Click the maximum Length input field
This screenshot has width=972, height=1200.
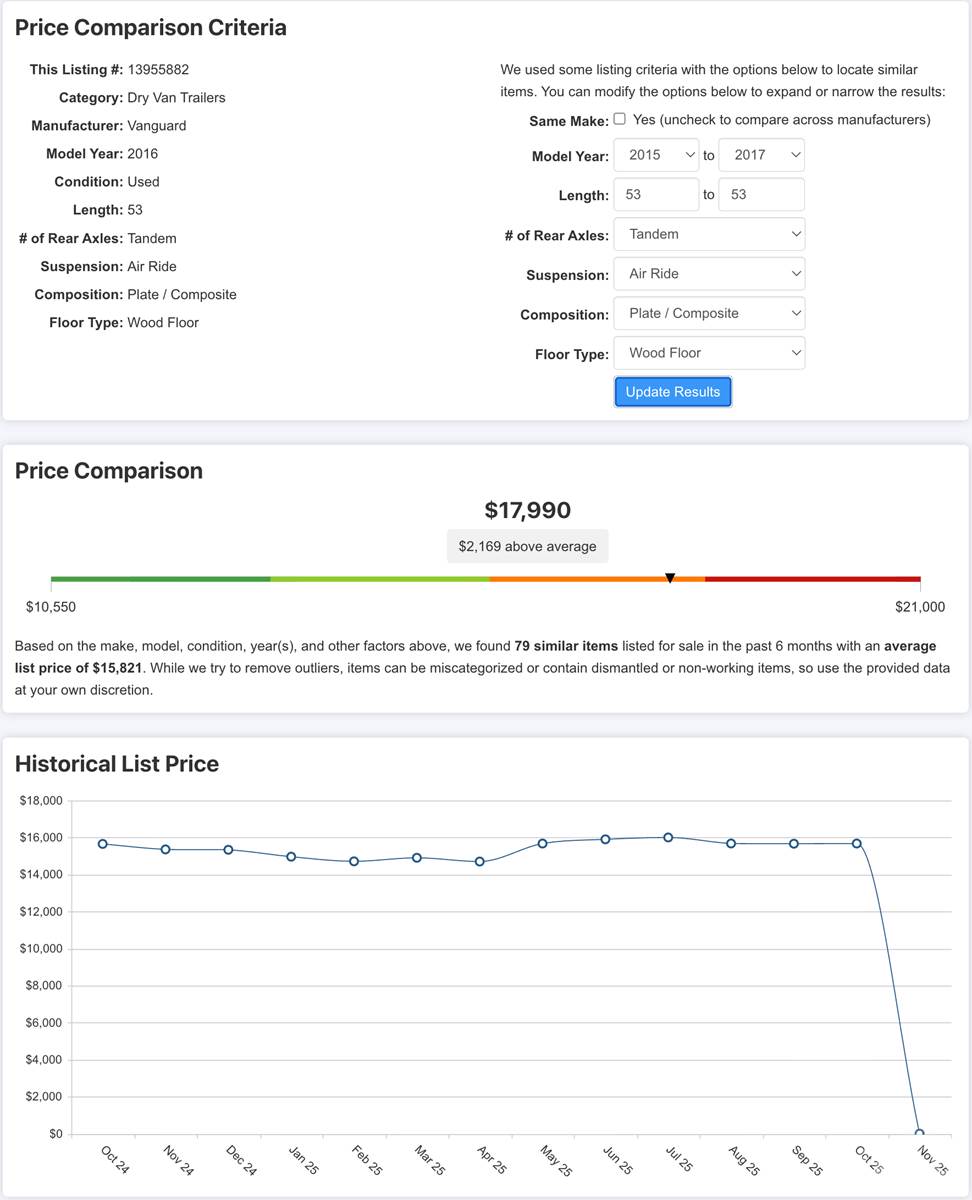[x=761, y=195]
